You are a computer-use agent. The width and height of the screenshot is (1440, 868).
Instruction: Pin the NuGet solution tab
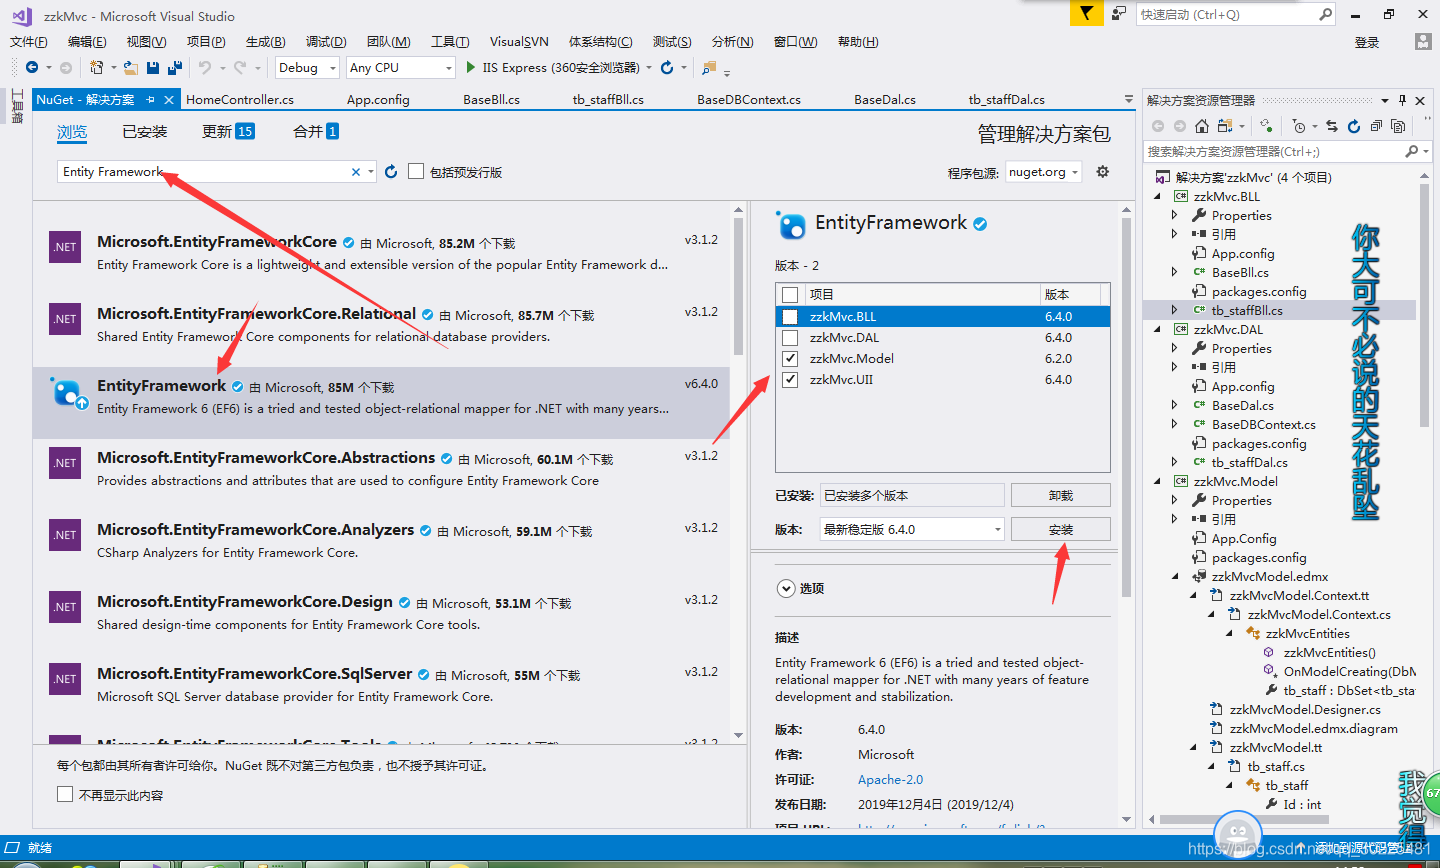click(150, 100)
